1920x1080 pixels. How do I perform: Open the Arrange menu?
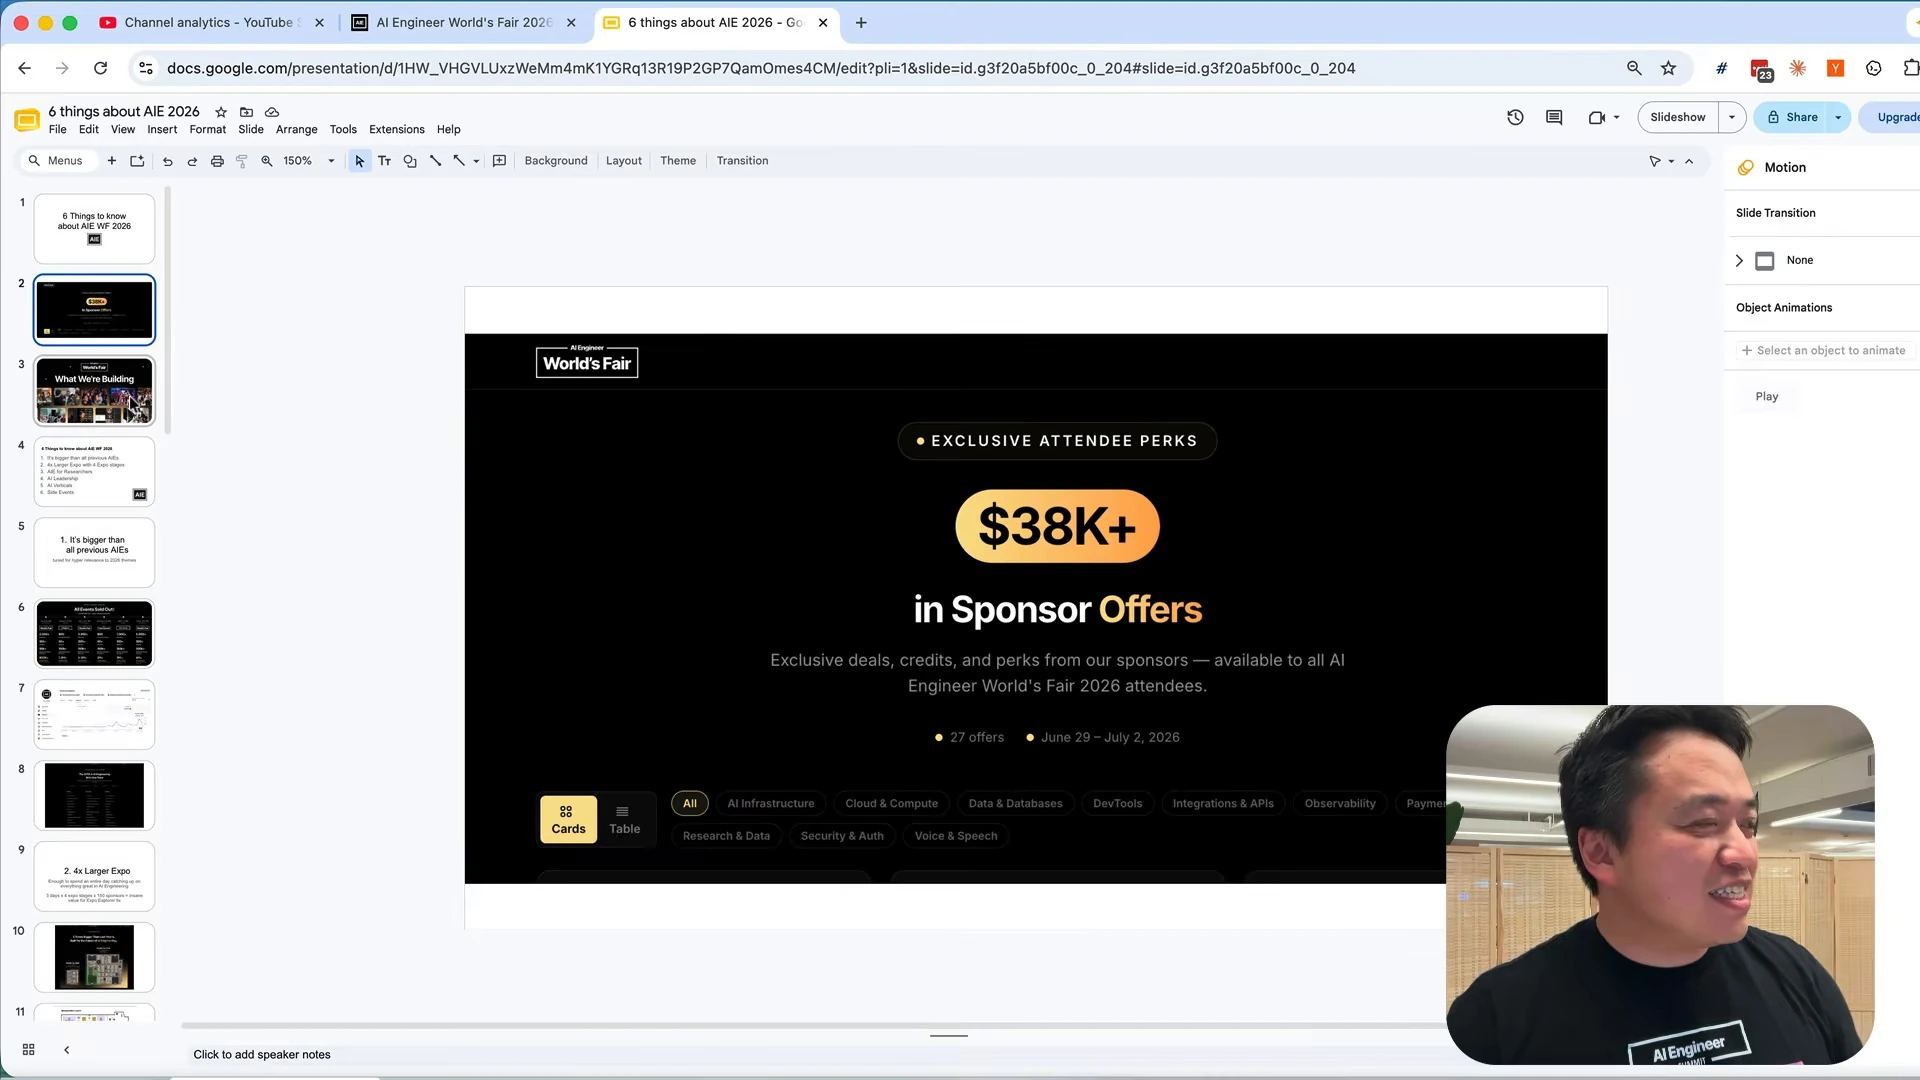[297, 130]
